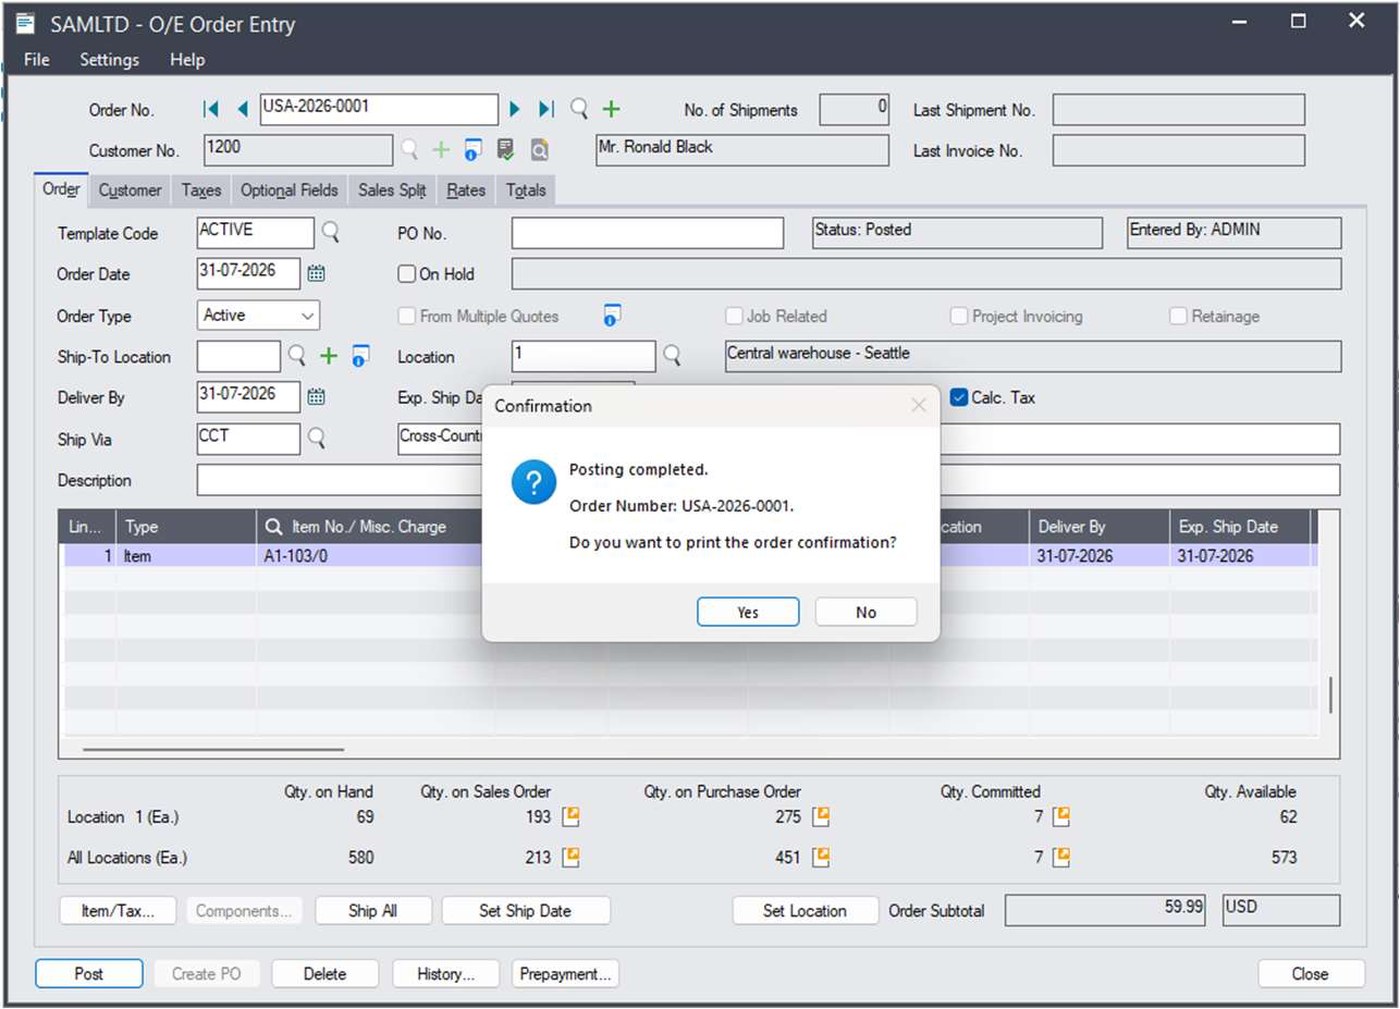Drill down All Locations Qty. on Purchase Order 451
1400x1009 pixels.
click(821, 857)
